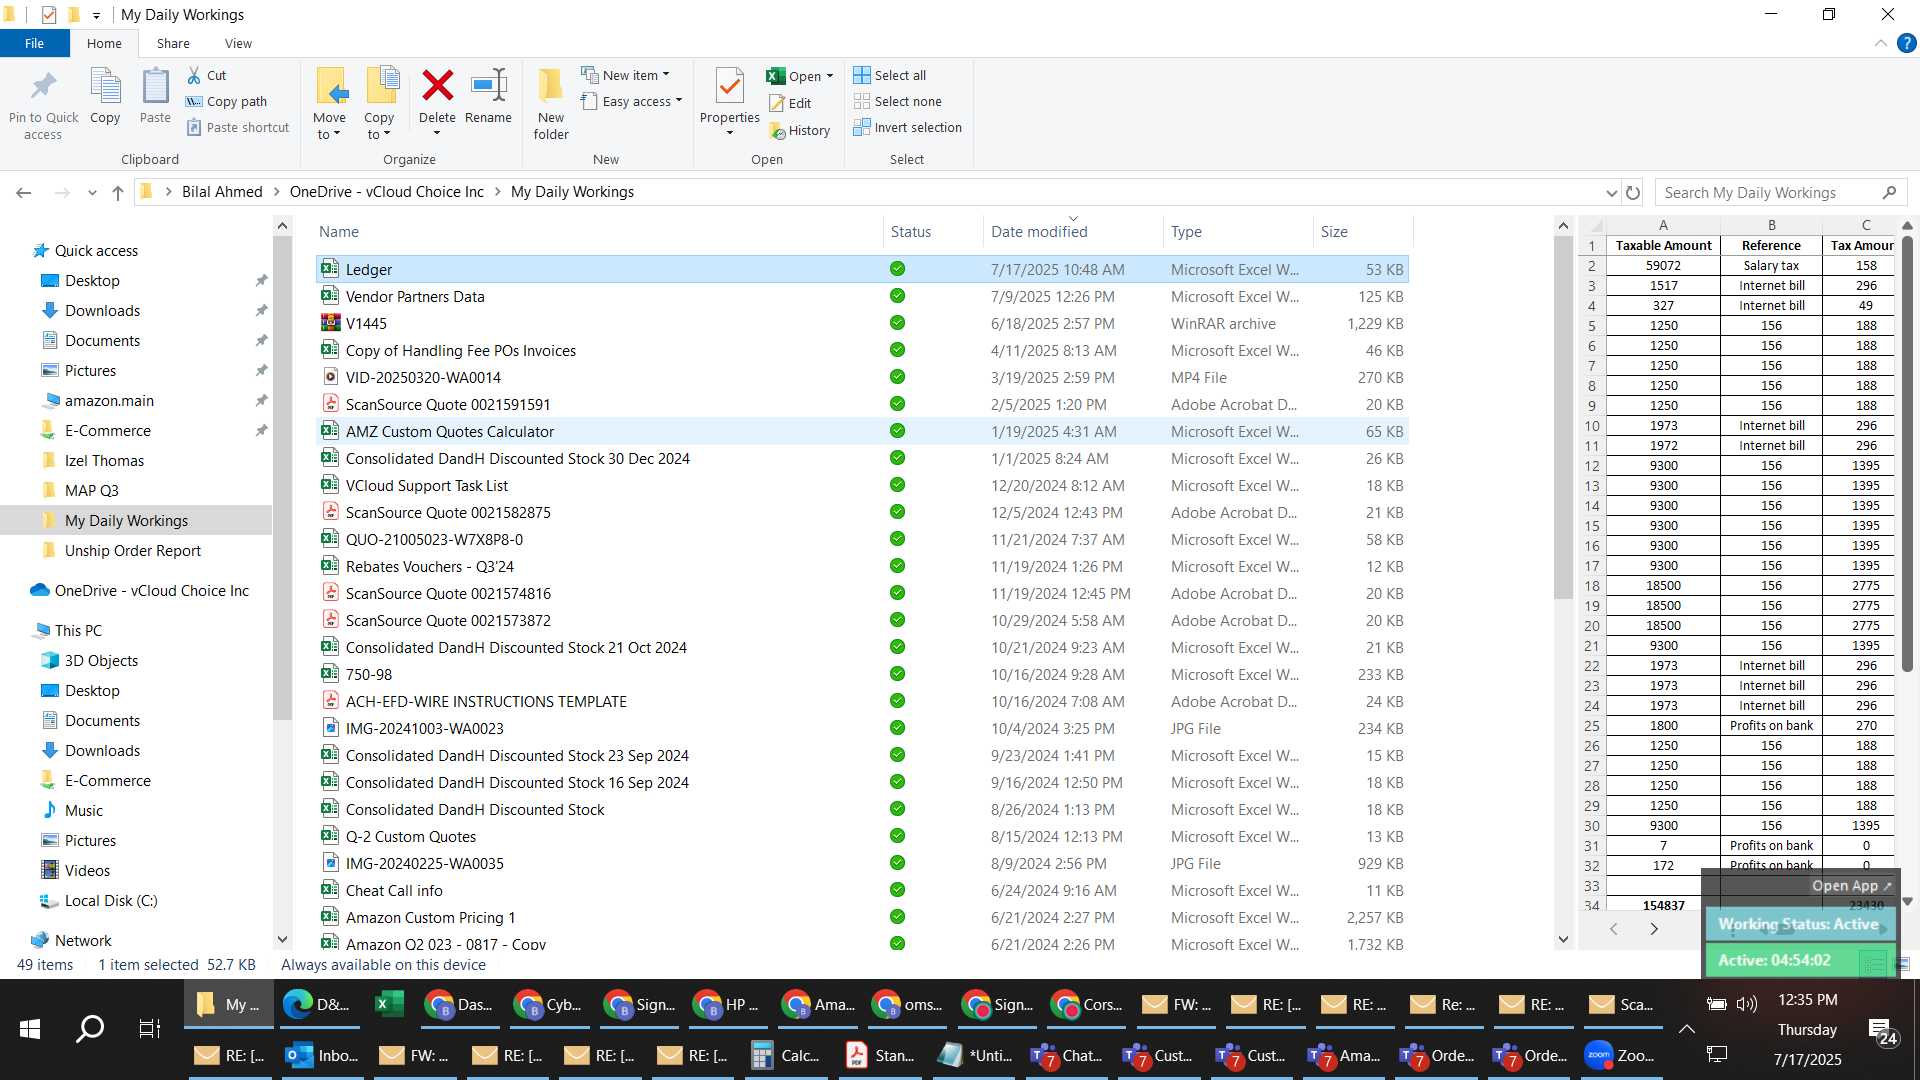Screen dimensions: 1920x1080
Task: Click Edit in the Open group
Action: click(790, 103)
